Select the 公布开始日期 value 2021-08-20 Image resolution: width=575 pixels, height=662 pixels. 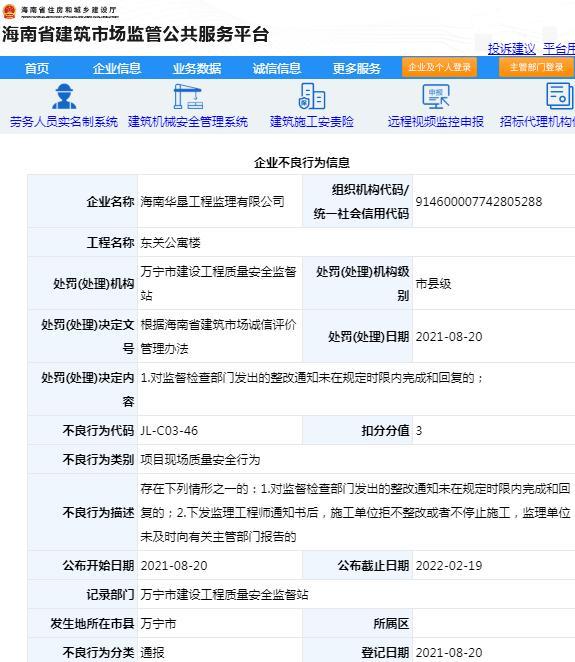[174, 565]
